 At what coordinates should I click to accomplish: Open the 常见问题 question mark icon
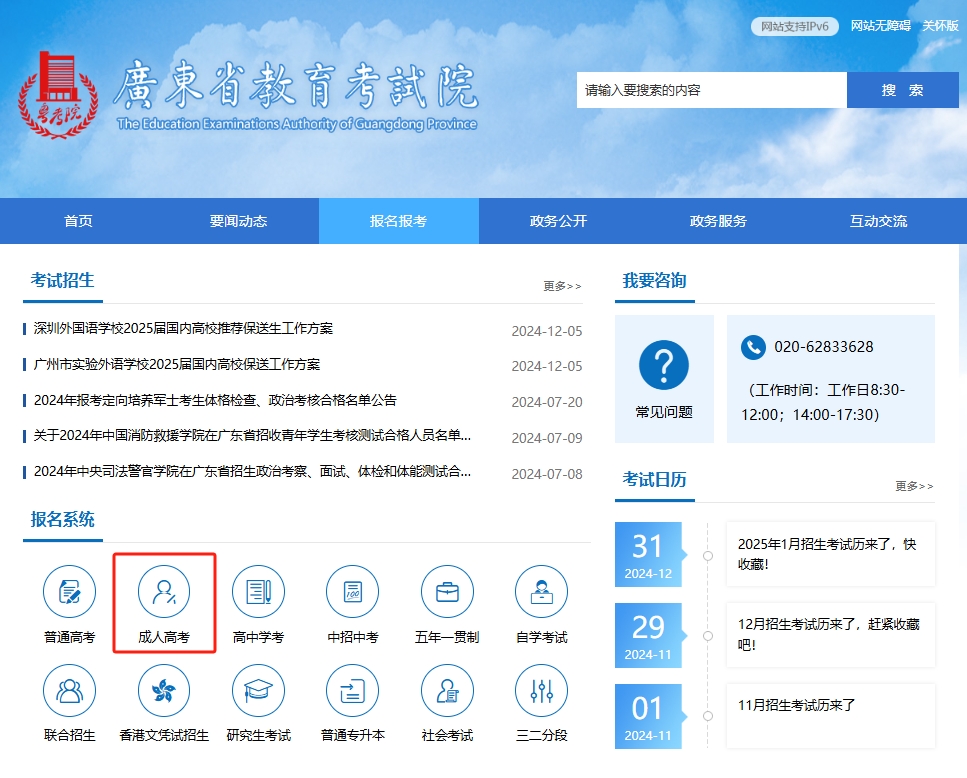(663, 363)
